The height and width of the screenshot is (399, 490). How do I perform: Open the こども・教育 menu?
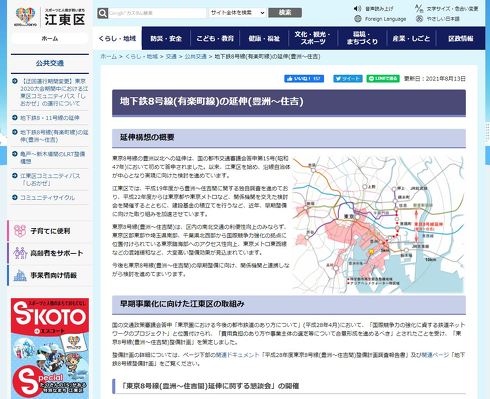pos(215,38)
